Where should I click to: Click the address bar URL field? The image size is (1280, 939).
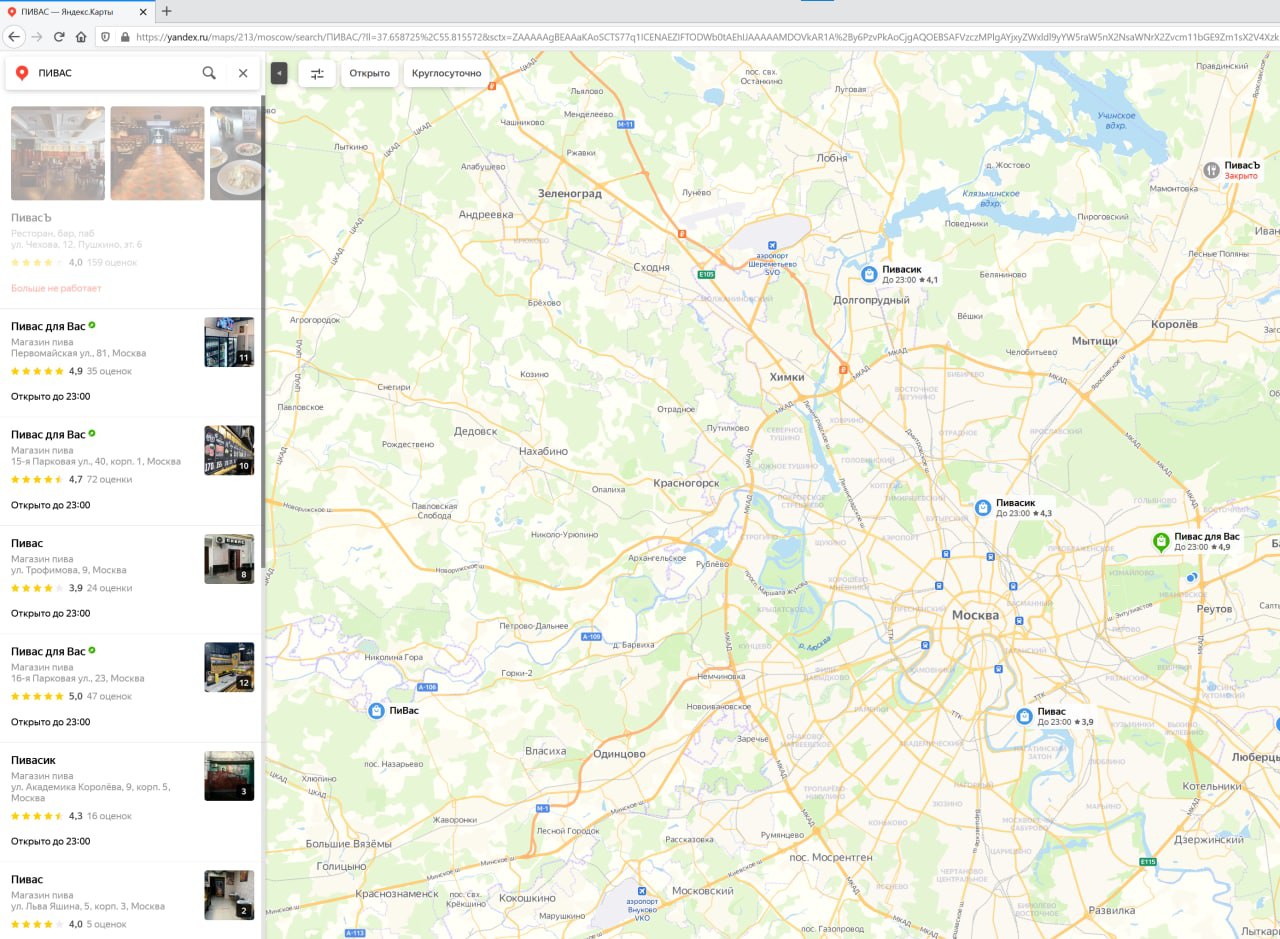click(x=705, y=36)
